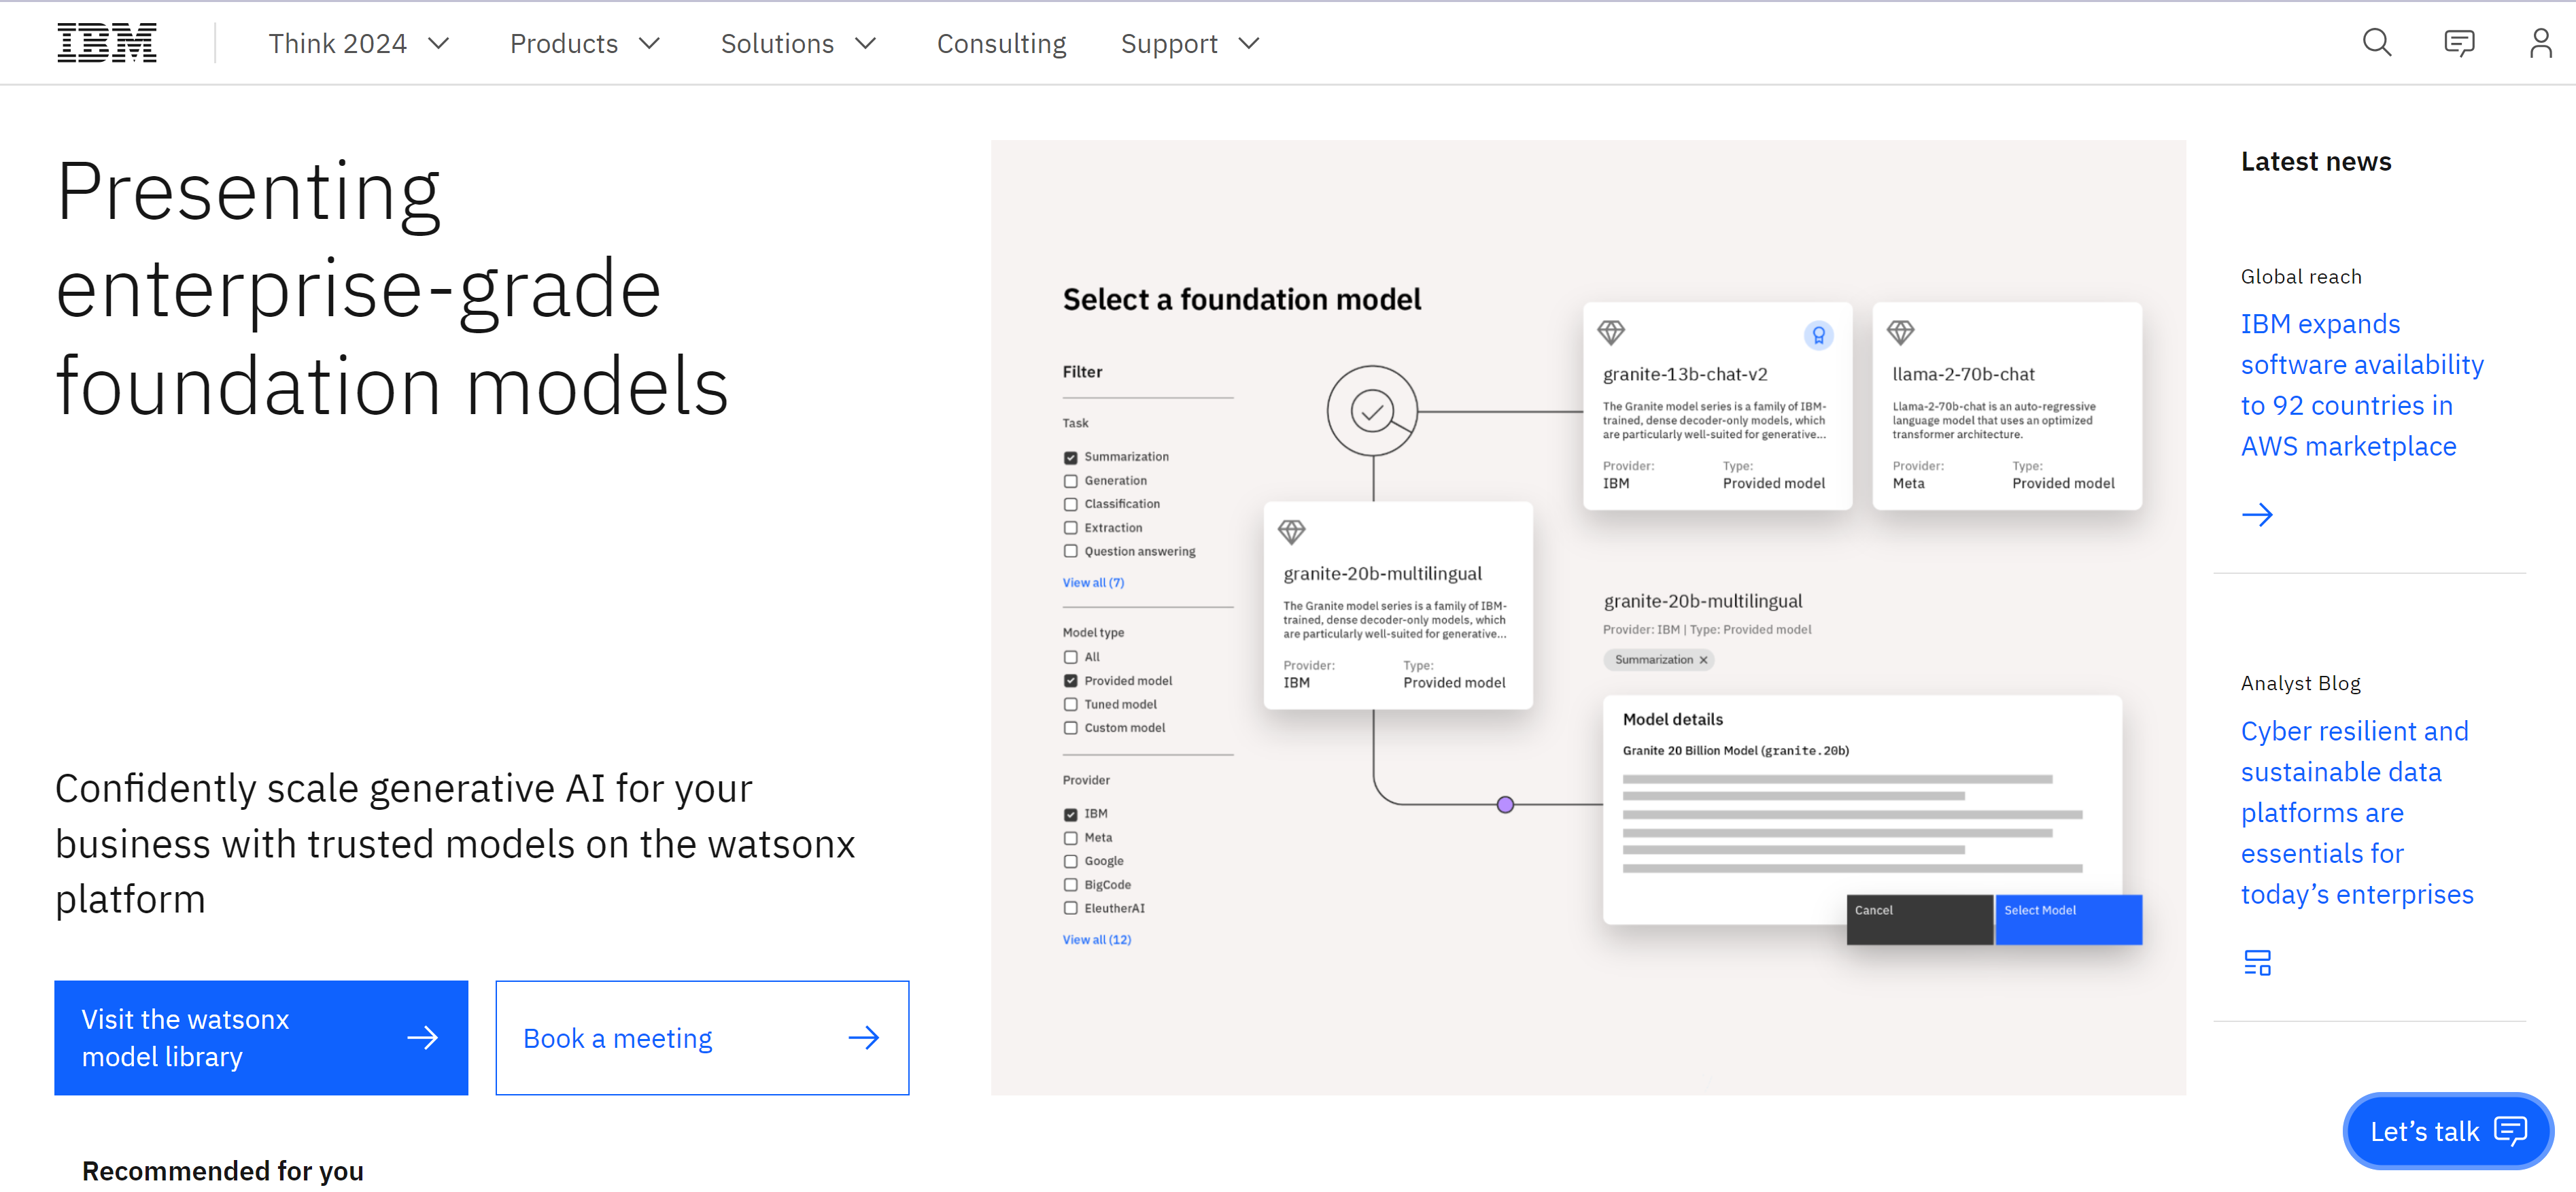
Task: Click the Select Model button
Action: tap(2069, 919)
